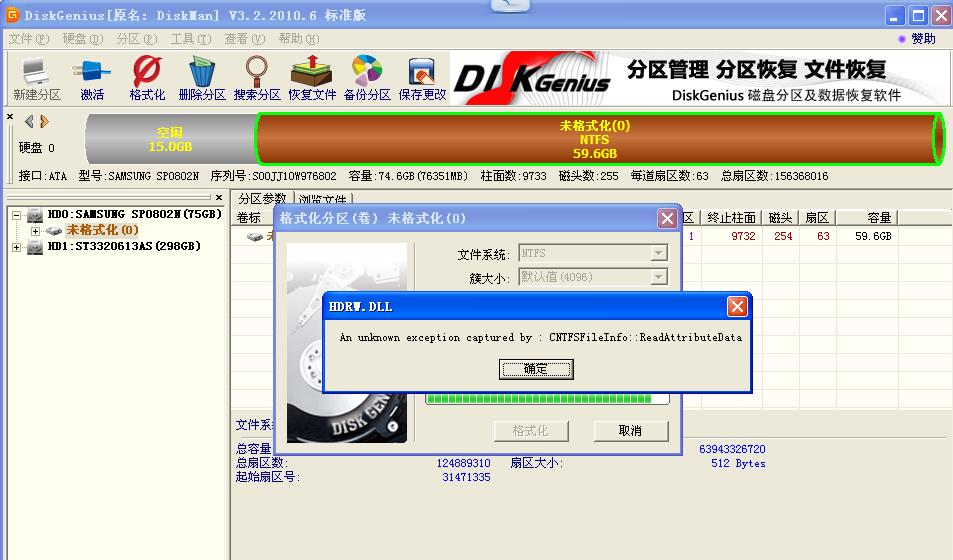The height and width of the screenshot is (560, 953).
Task: Click the disabled 格式化 button in the dialog
Action: point(531,431)
